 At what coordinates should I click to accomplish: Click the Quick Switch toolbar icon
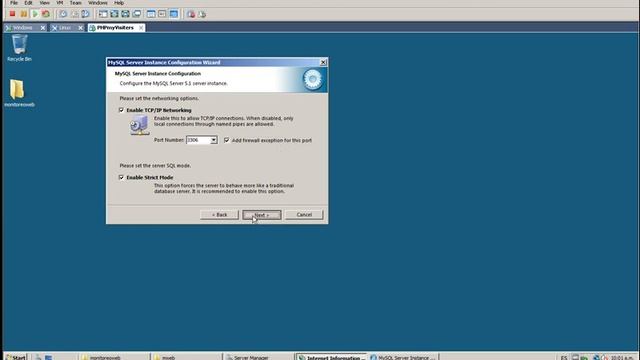click(114, 14)
